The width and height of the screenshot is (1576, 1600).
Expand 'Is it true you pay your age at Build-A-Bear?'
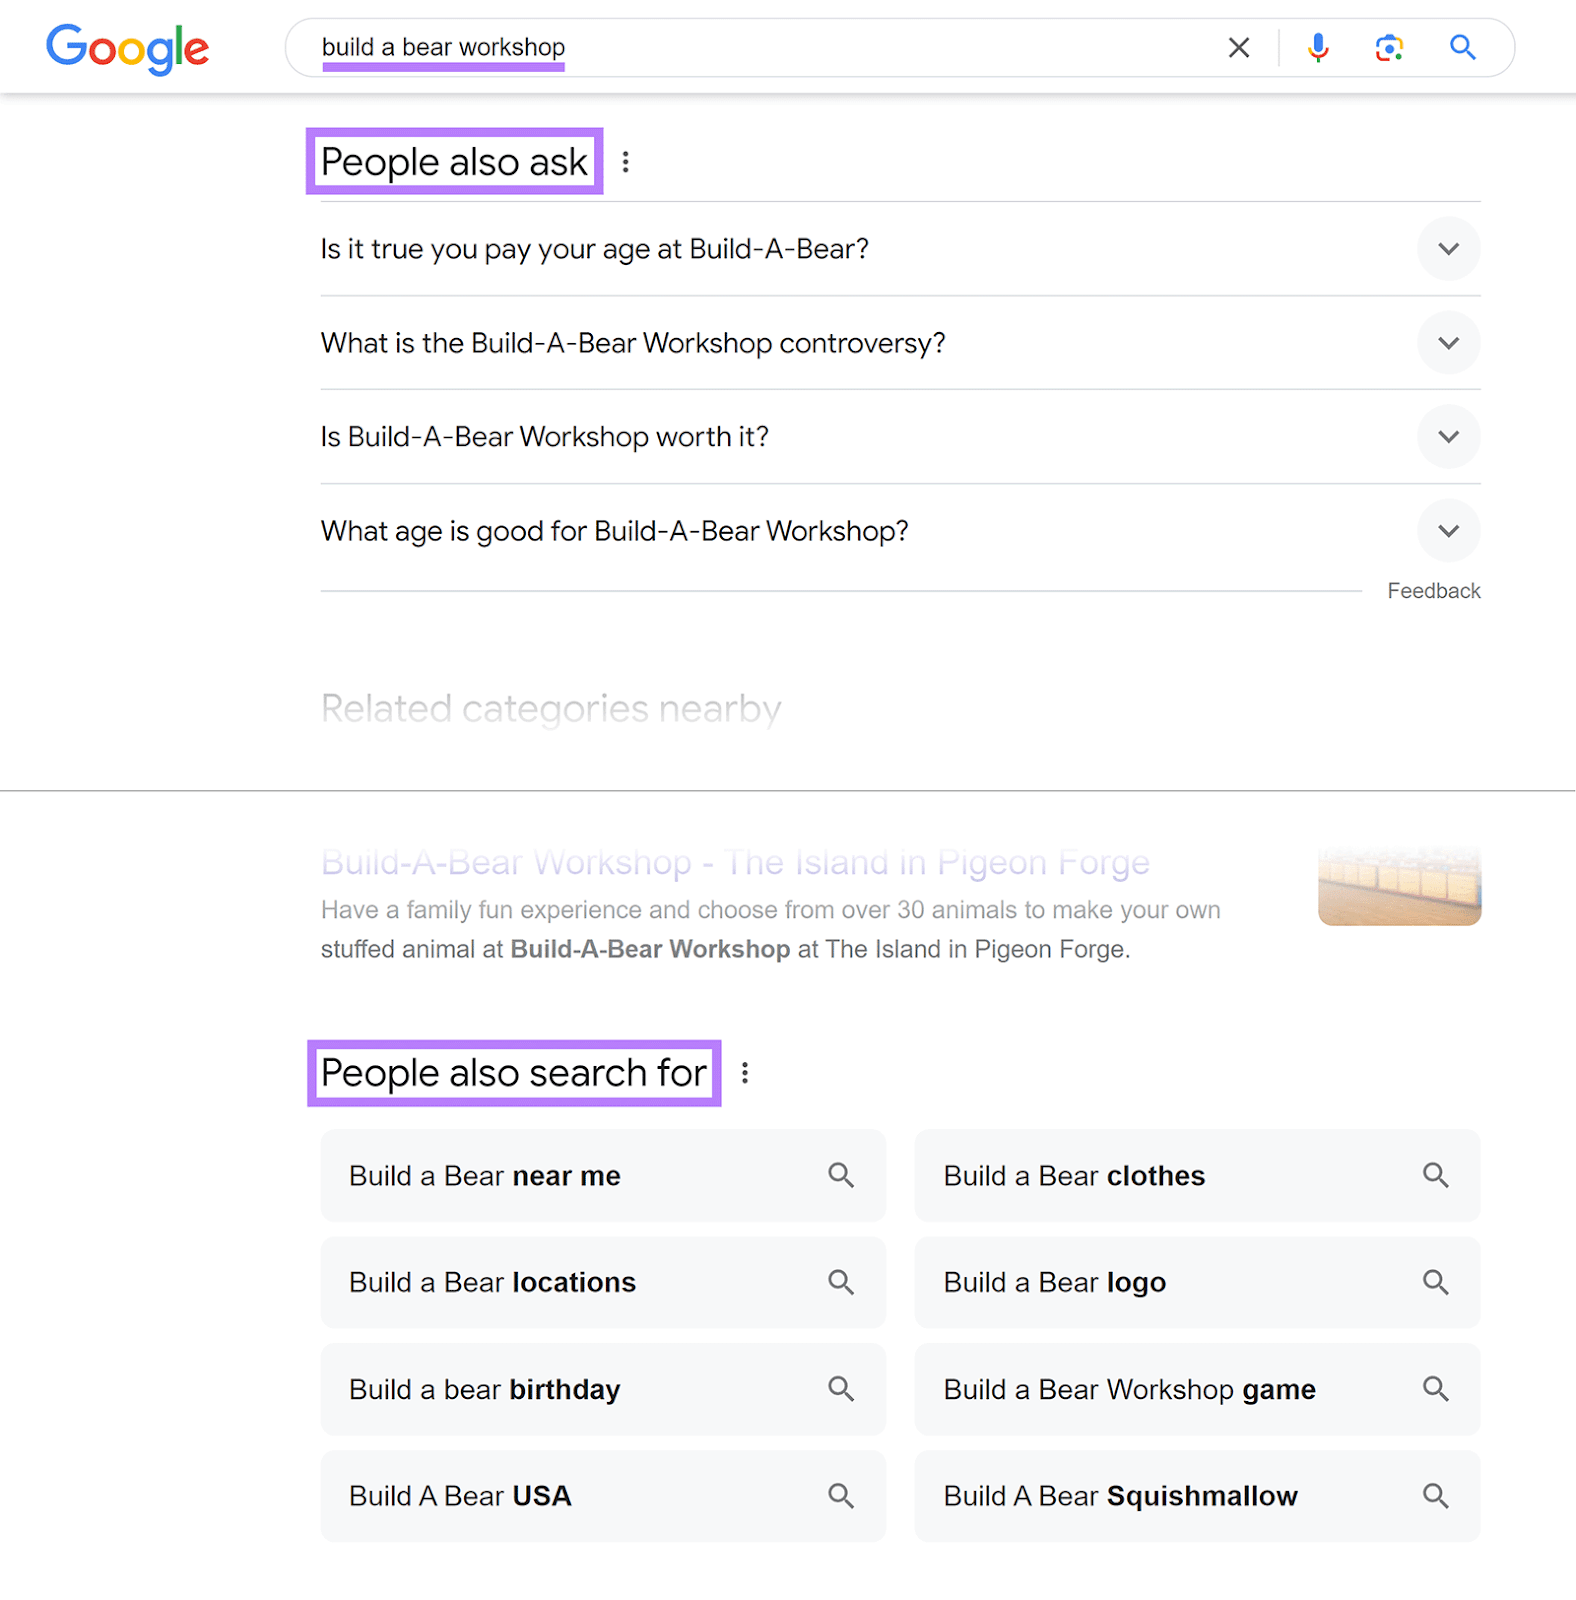(x=1448, y=249)
